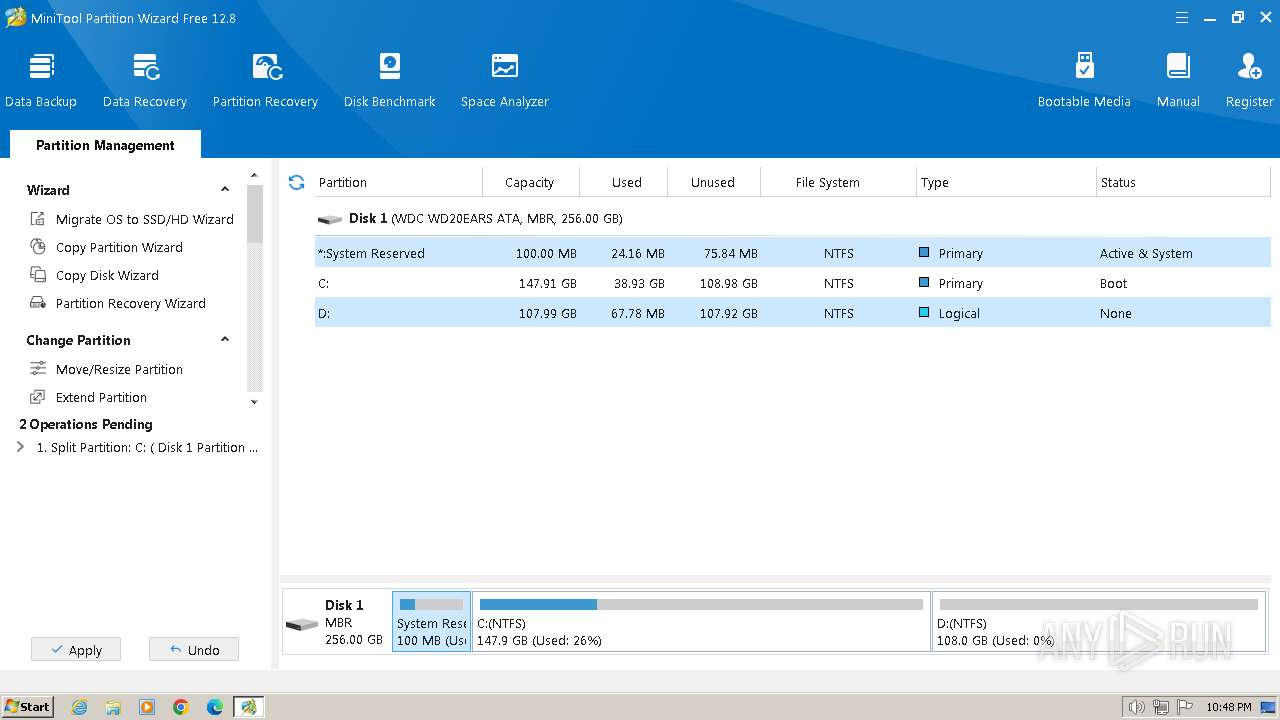Open Internet Explorer from the taskbar
Image resolution: width=1280 pixels, height=720 pixels.
(x=80, y=707)
